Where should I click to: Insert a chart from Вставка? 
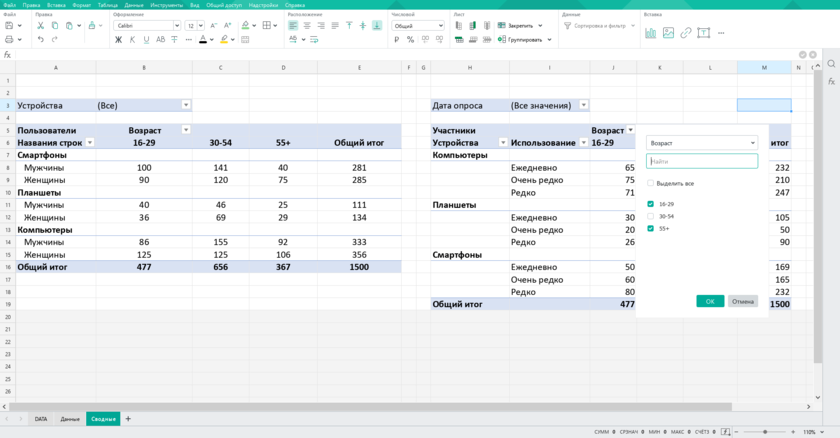coord(651,33)
